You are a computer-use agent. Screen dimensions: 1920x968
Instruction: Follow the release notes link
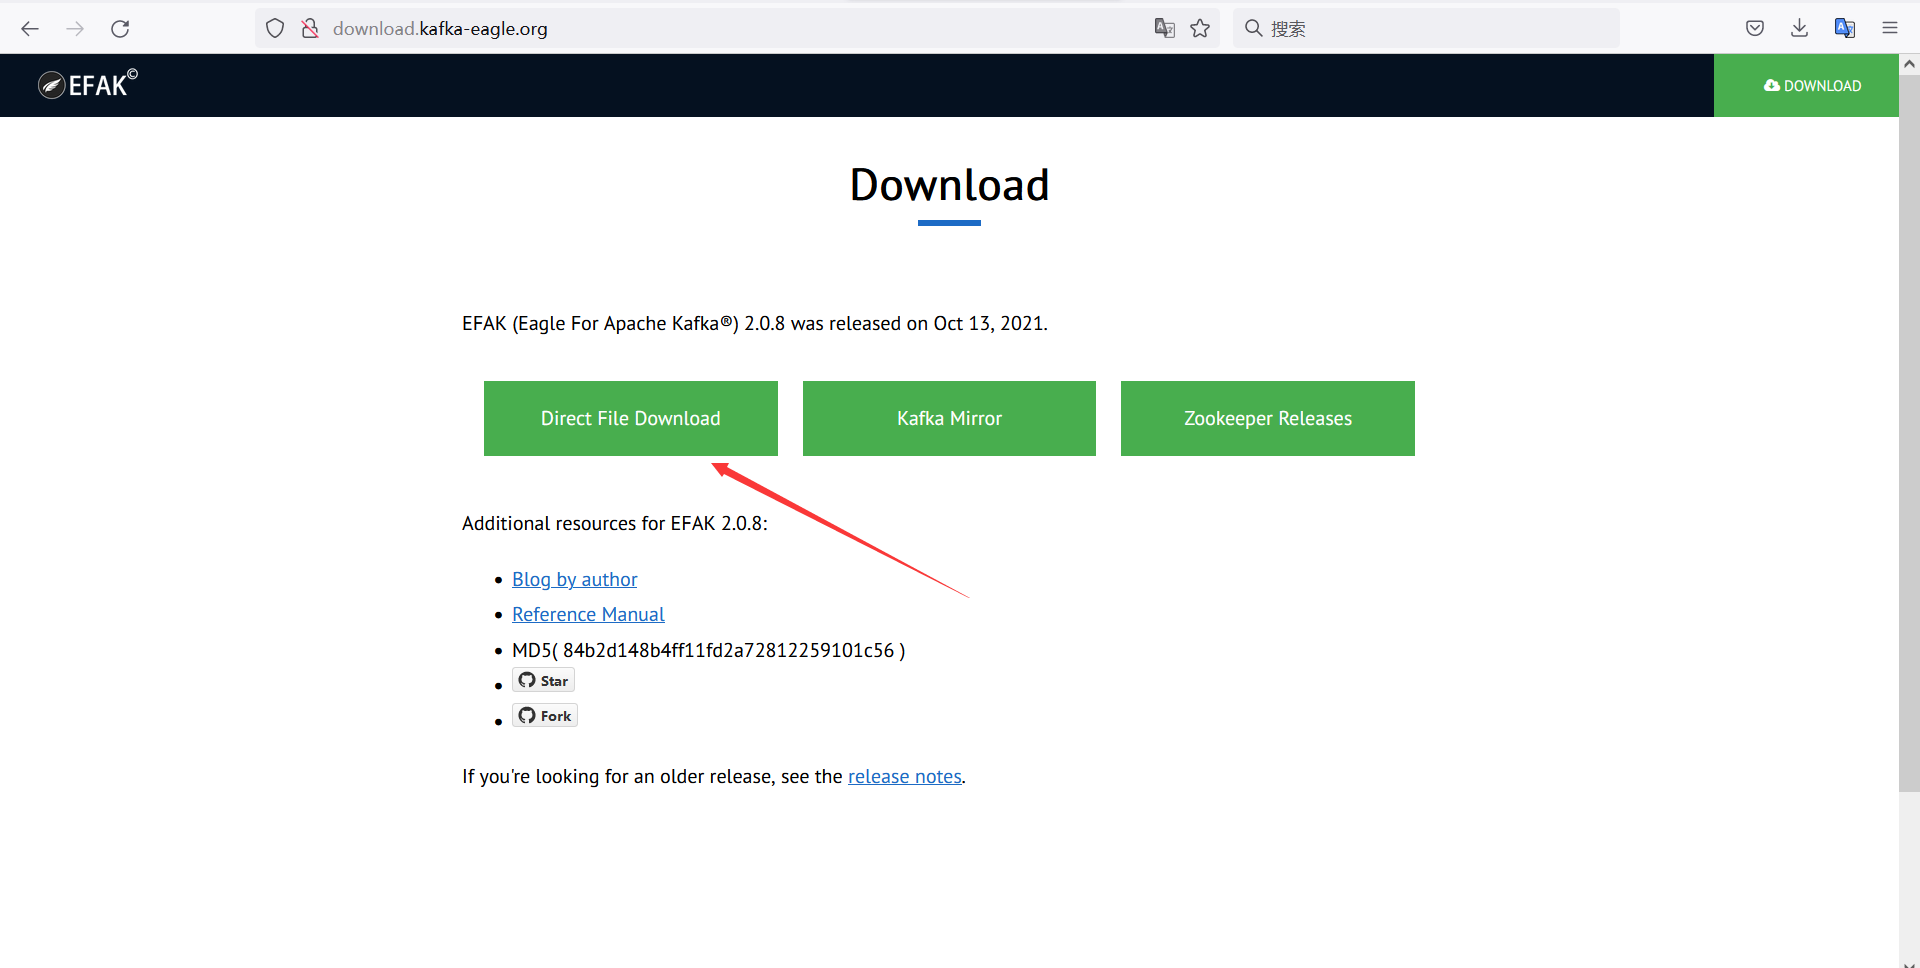click(905, 776)
